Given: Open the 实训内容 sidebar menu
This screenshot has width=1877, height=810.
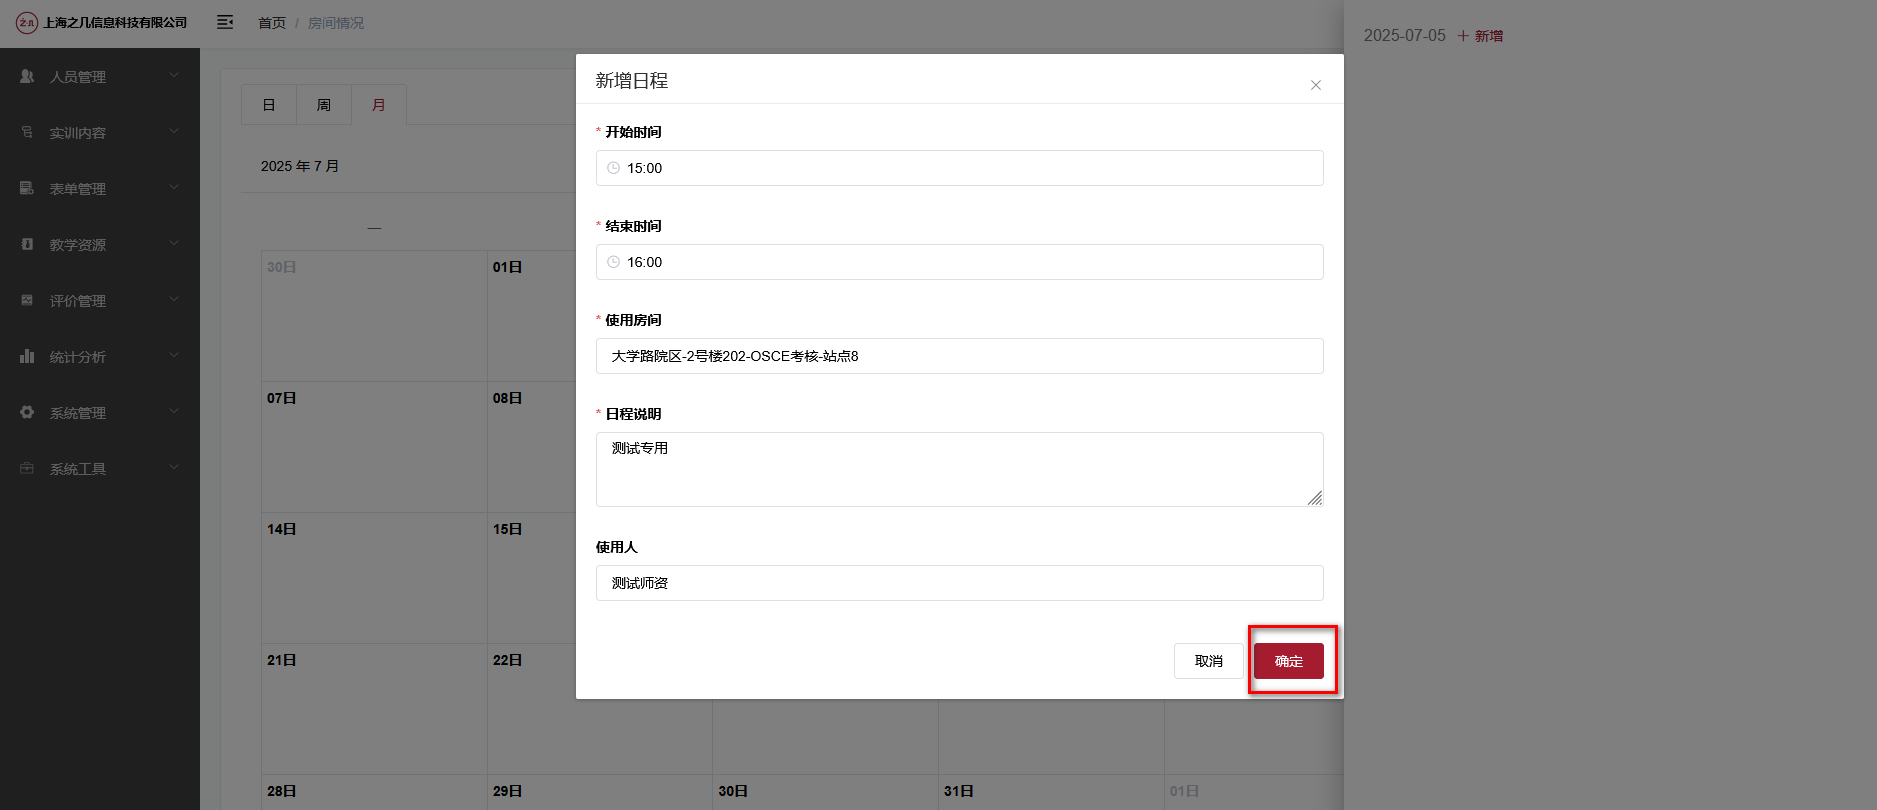Looking at the screenshot, I should (x=100, y=132).
